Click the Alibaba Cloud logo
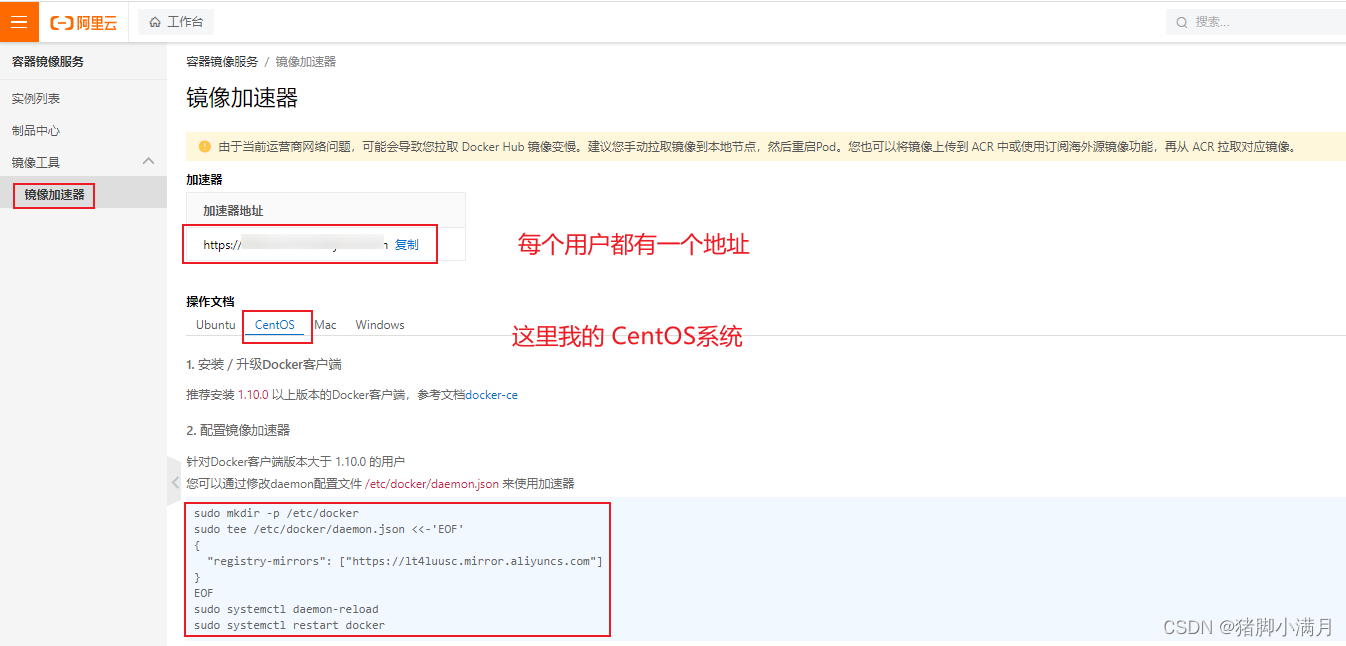 tap(84, 22)
